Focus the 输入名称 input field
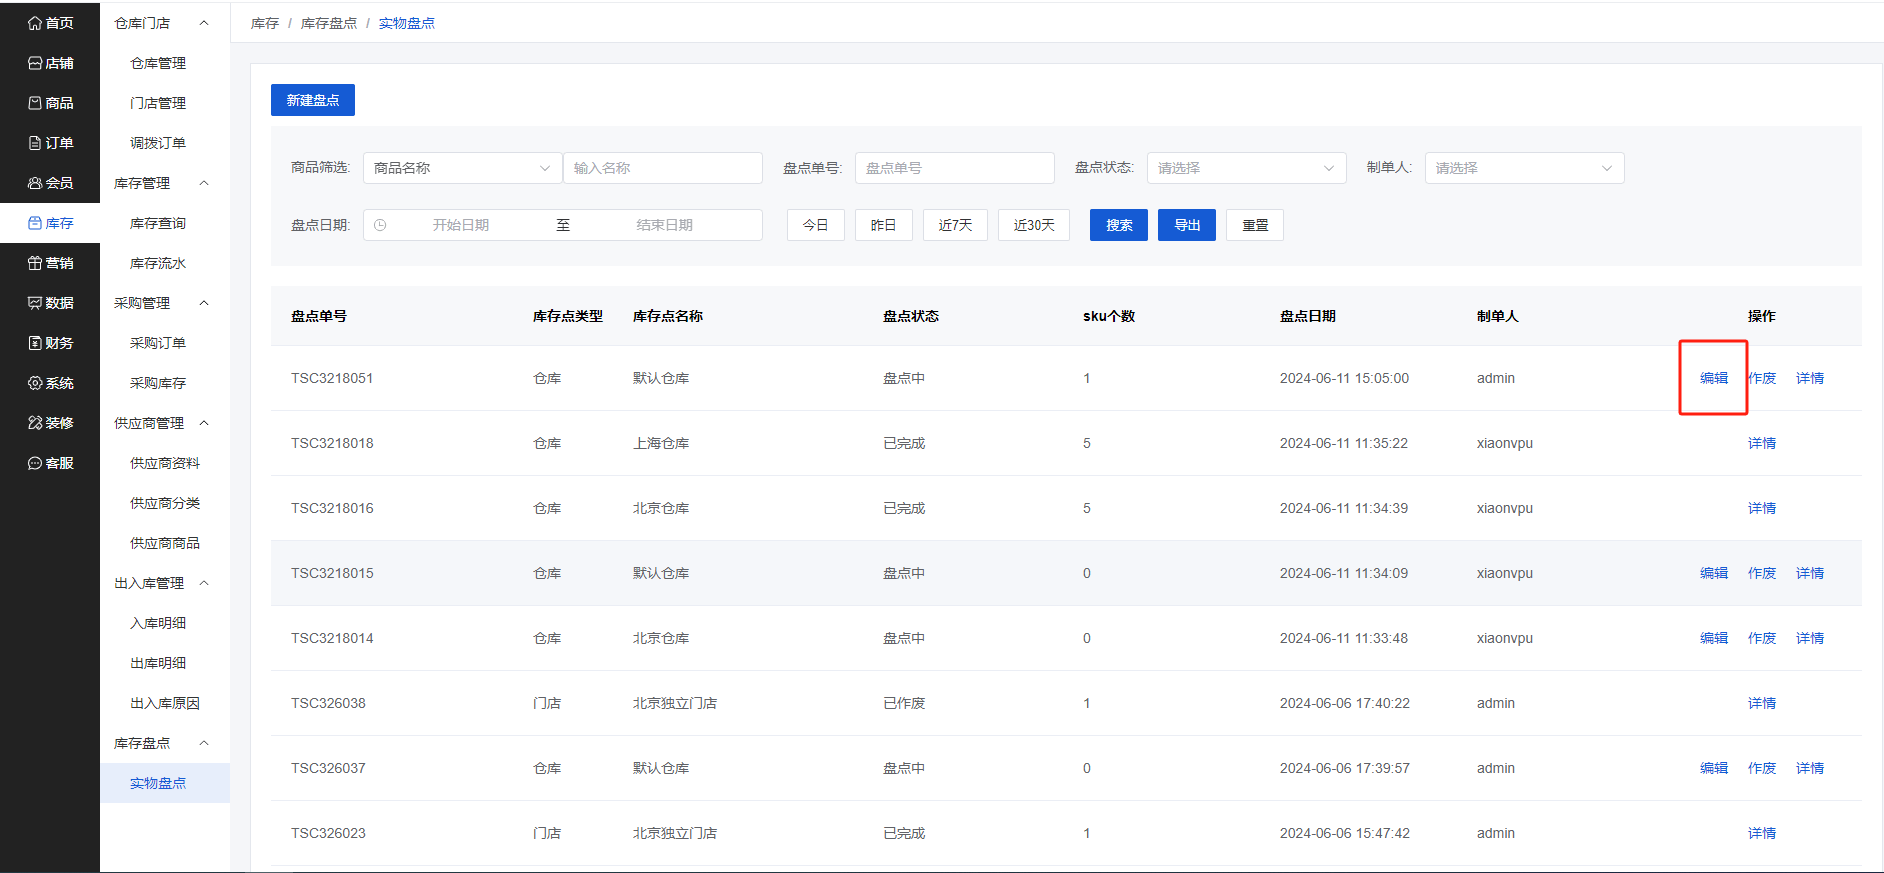1884x873 pixels. click(x=663, y=168)
